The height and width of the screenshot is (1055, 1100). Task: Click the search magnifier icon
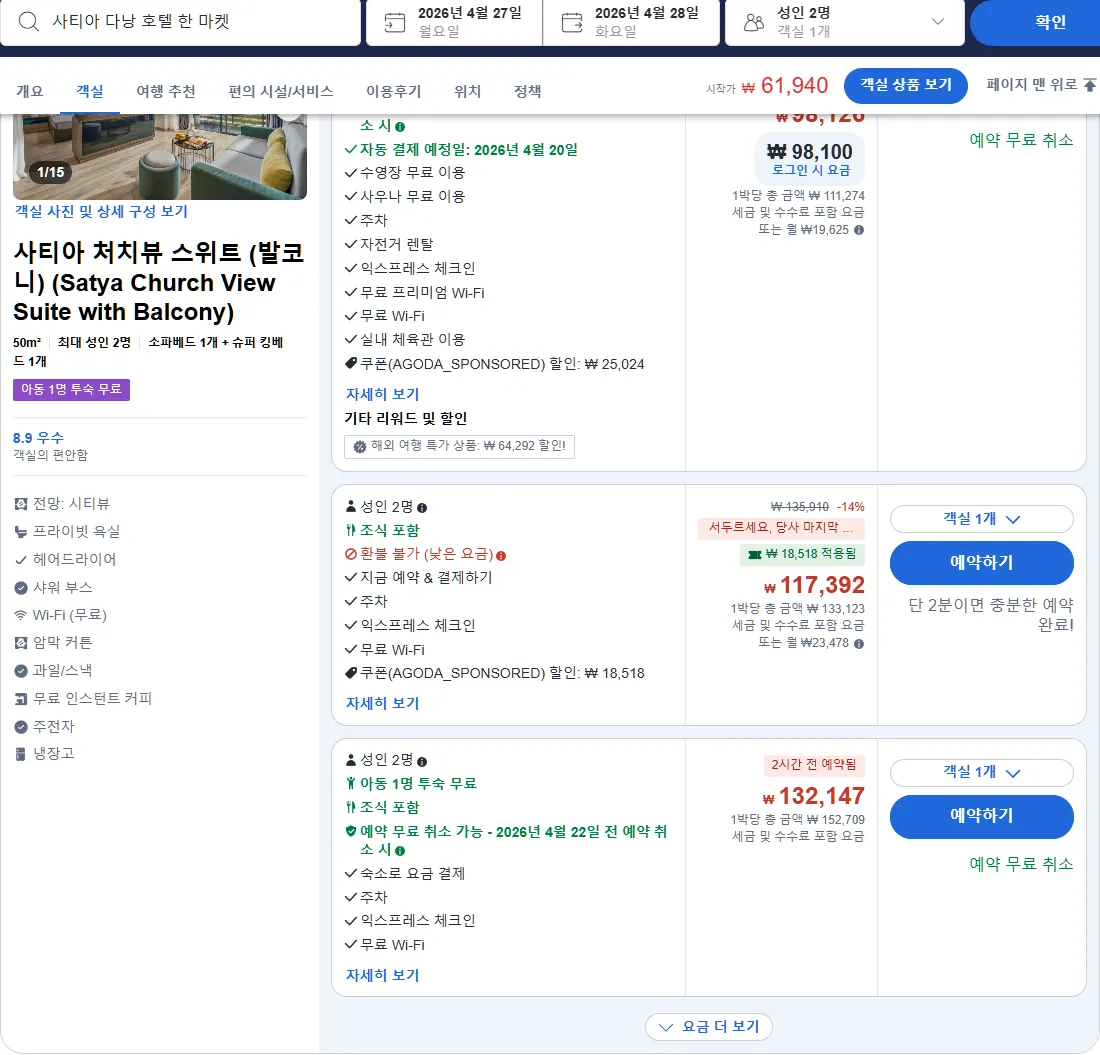(29, 22)
